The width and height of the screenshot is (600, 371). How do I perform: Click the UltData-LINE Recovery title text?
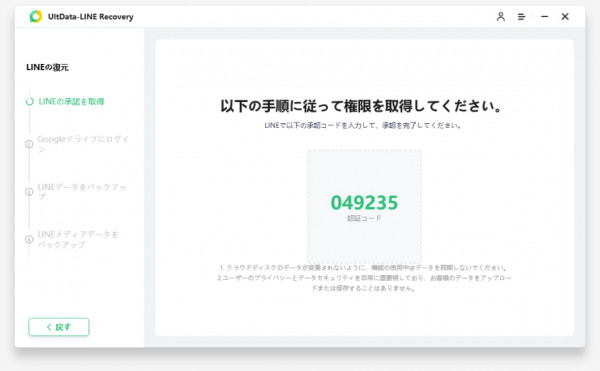tap(91, 17)
